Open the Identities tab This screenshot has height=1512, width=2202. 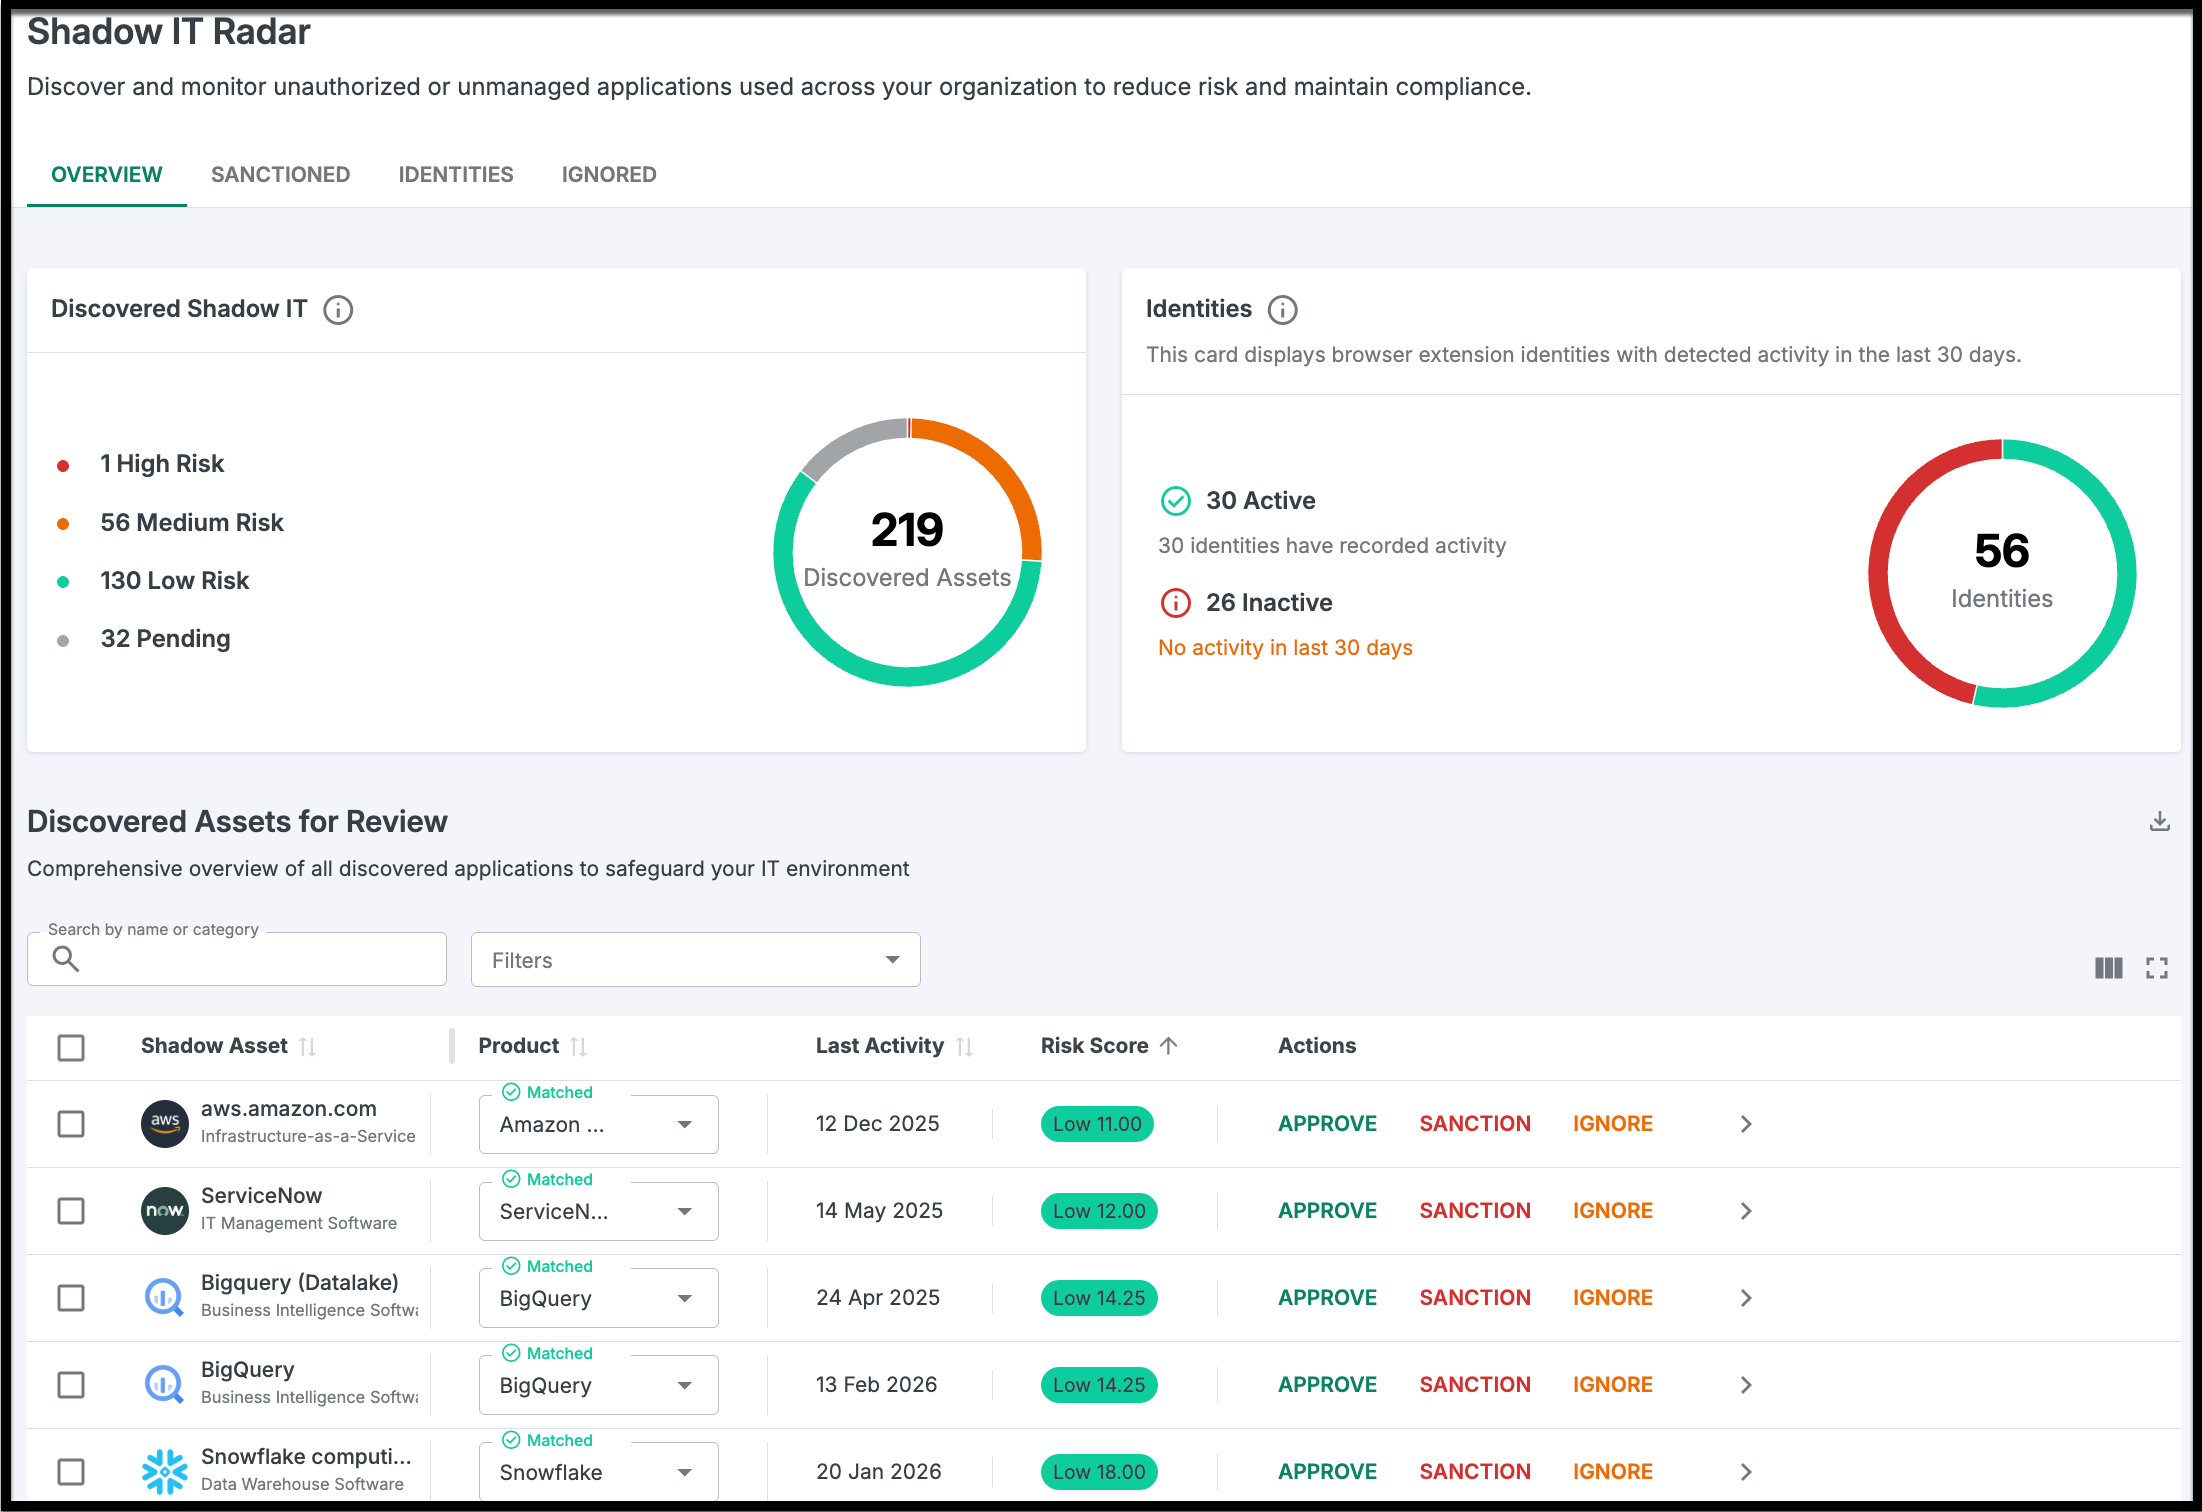[x=455, y=175]
